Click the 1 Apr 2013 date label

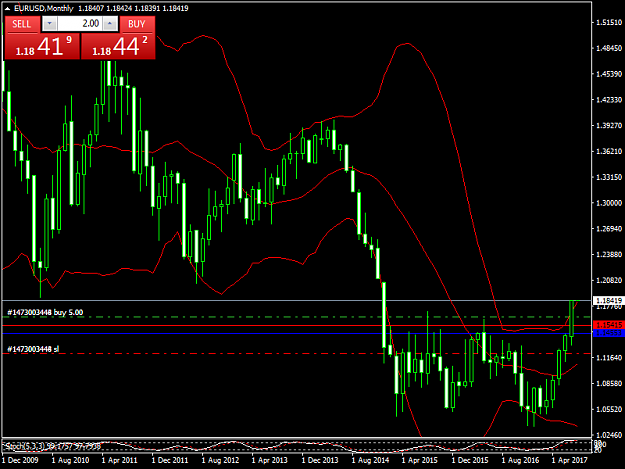tap(270, 460)
